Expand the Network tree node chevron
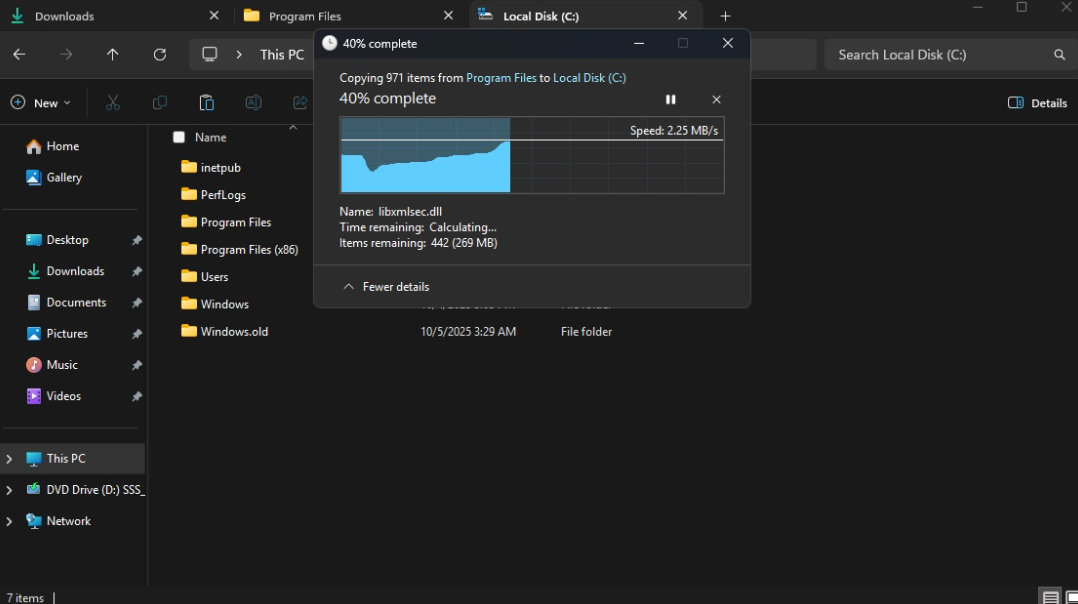The height and width of the screenshot is (604, 1078). [x=10, y=521]
